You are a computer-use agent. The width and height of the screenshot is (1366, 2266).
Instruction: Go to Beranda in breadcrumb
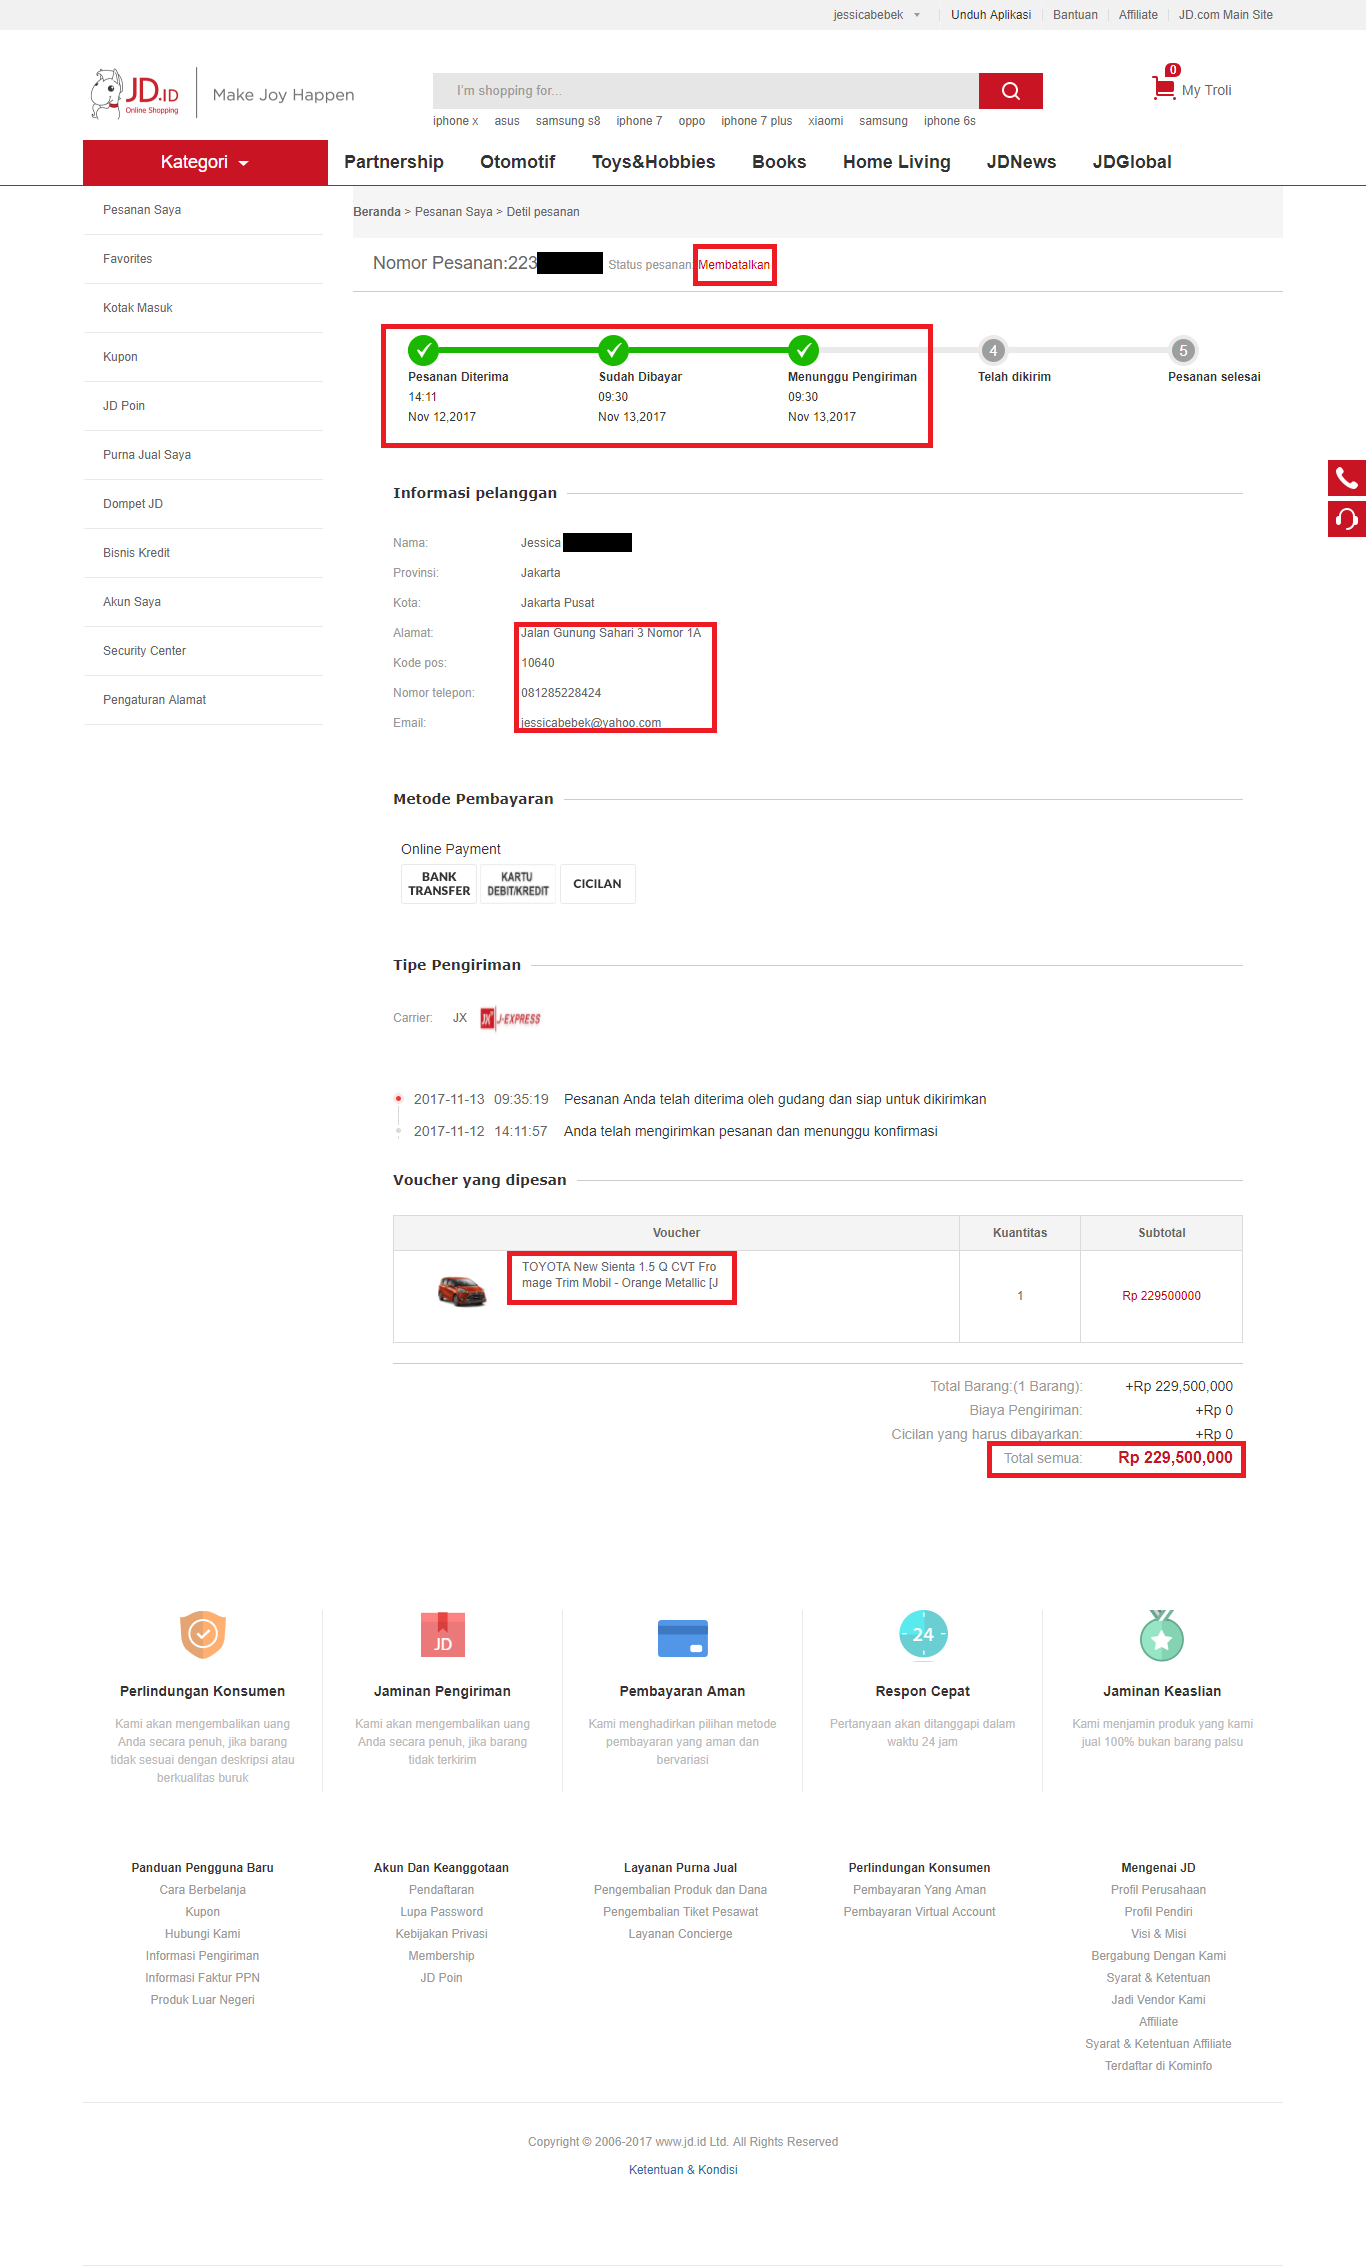377,212
